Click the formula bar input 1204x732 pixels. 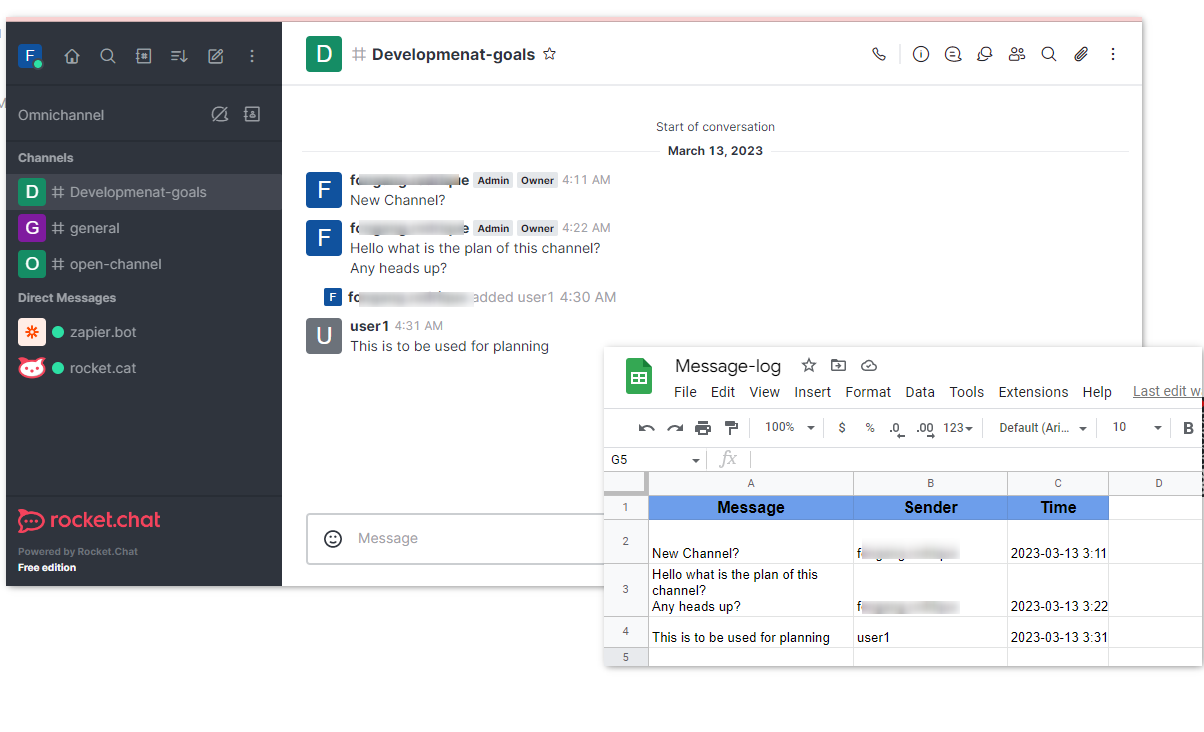point(975,459)
